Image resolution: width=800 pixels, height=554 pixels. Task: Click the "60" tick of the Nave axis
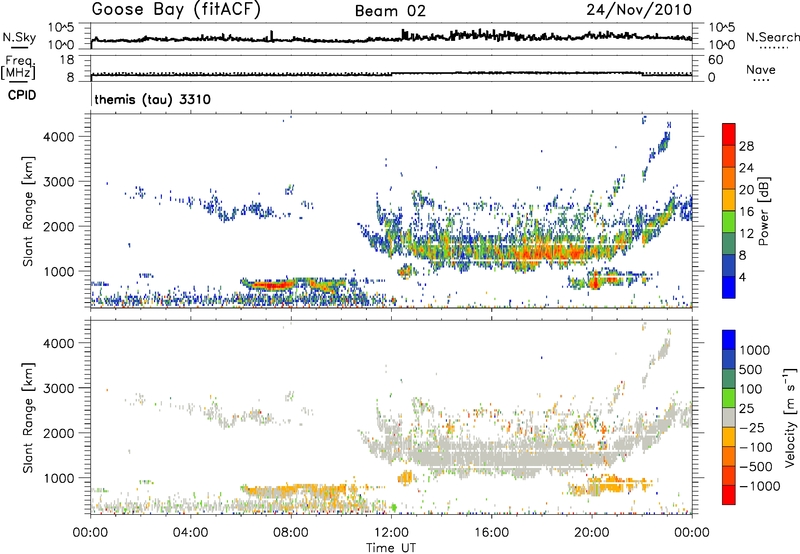pos(715,60)
